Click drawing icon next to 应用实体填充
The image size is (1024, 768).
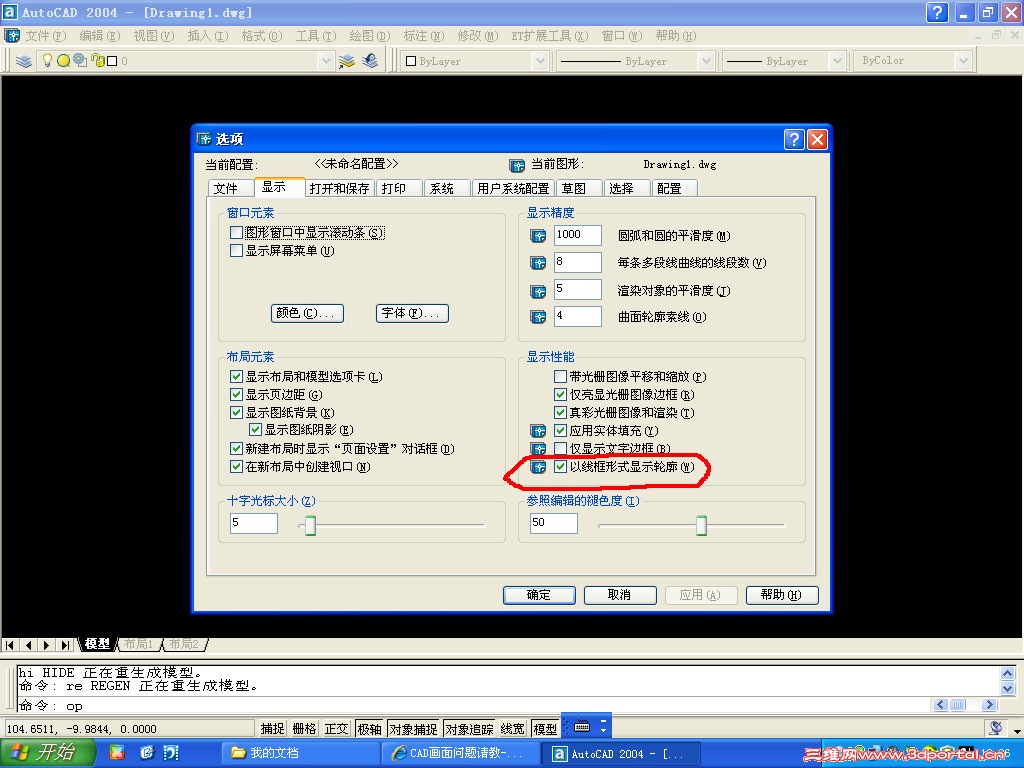click(x=538, y=430)
